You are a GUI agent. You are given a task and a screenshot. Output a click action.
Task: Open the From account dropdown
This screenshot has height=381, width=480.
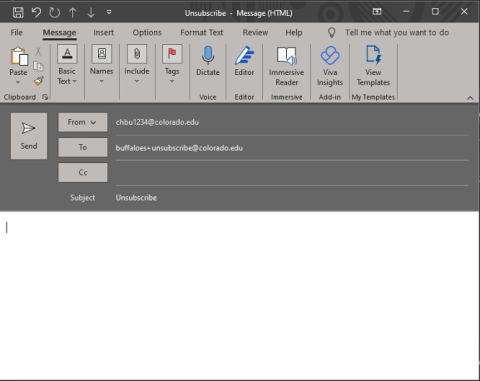pyautogui.click(x=83, y=122)
